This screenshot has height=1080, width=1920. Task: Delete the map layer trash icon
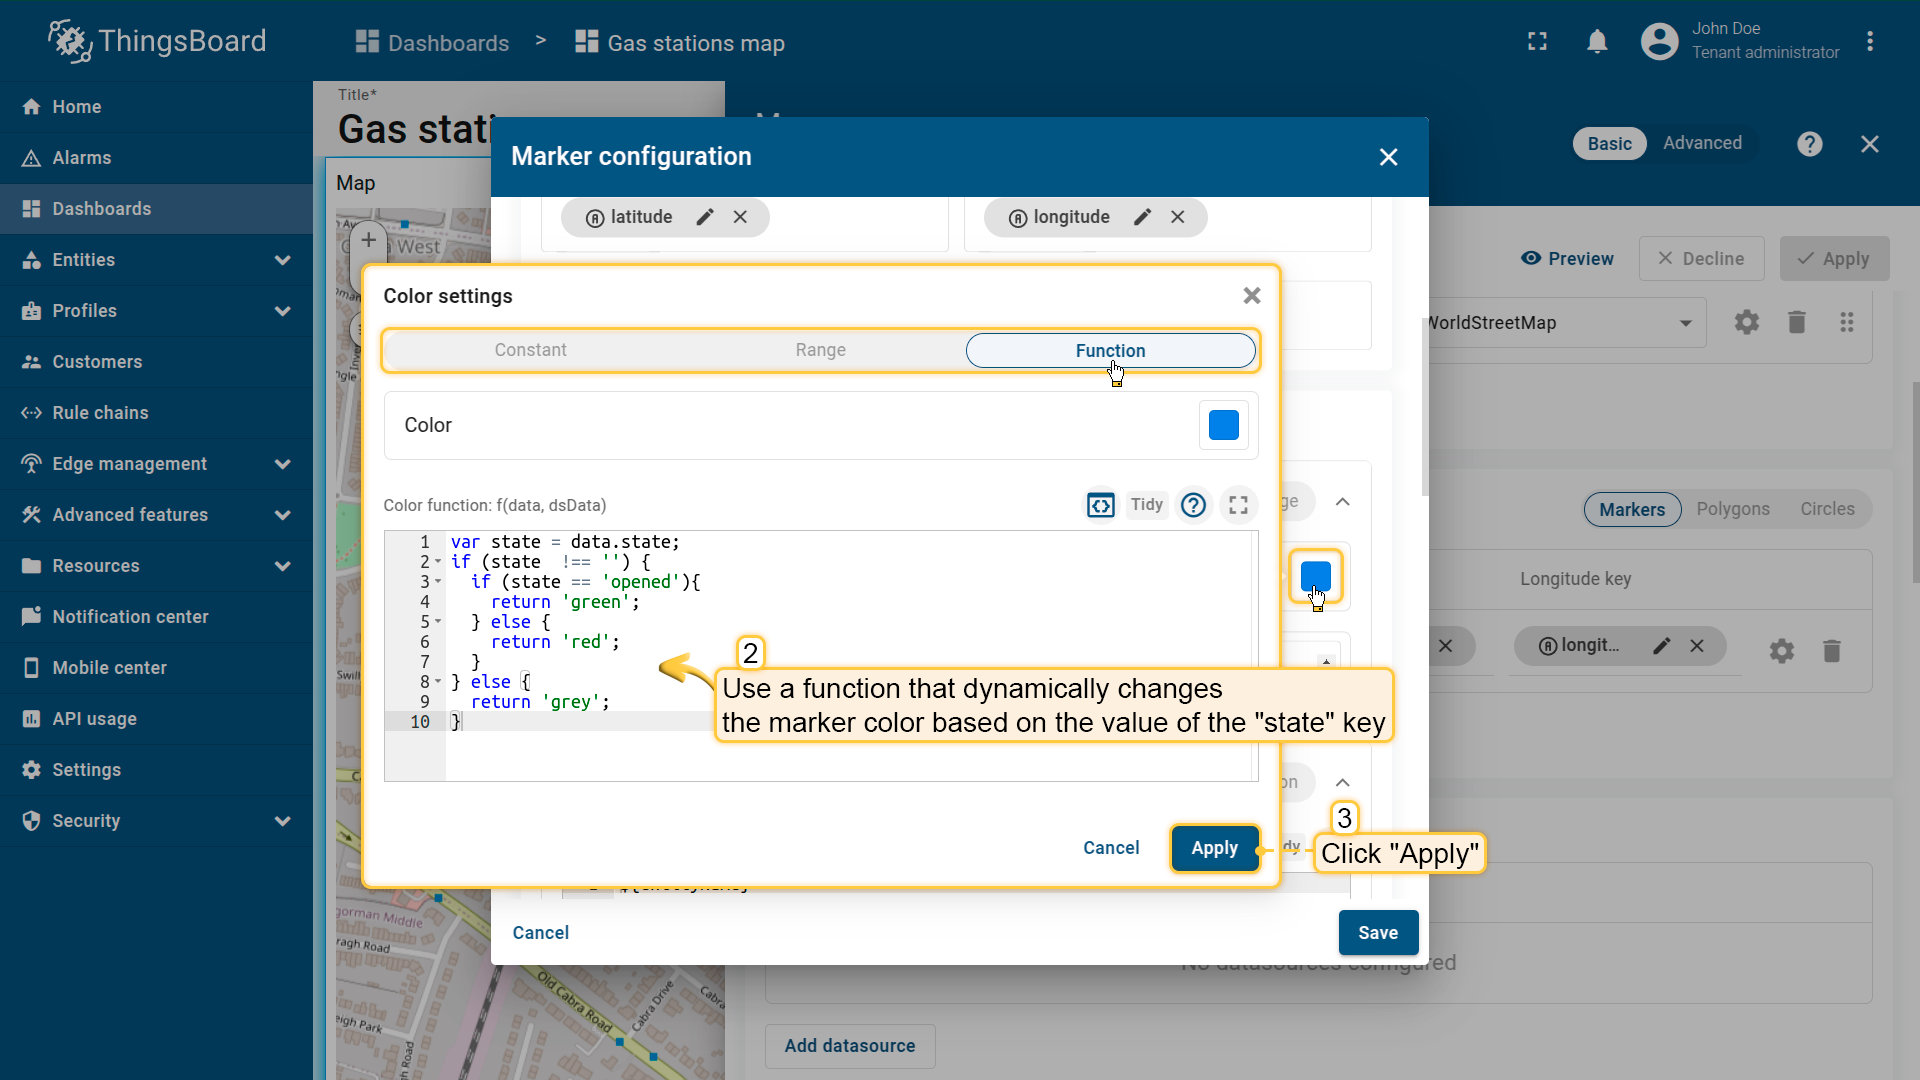pyautogui.click(x=1796, y=322)
